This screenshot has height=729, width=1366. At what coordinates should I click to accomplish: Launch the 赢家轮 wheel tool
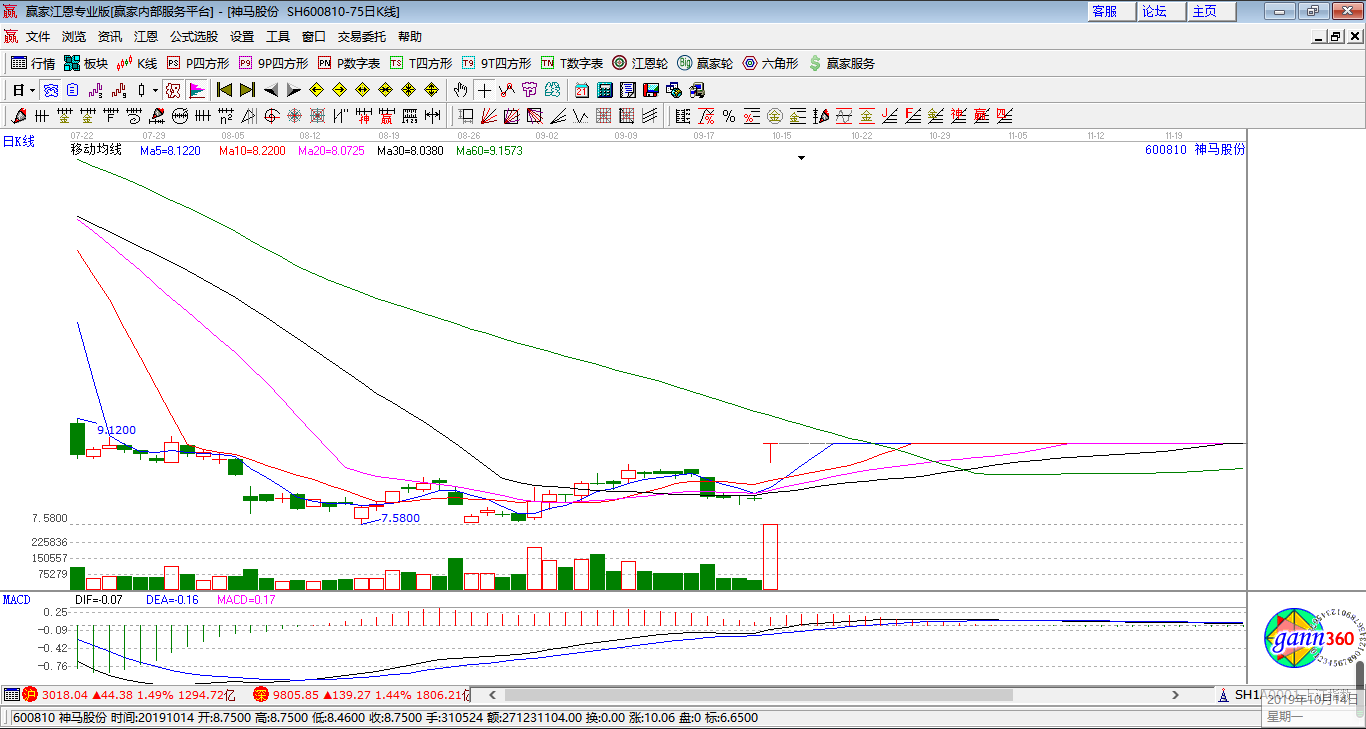pyautogui.click(x=705, y=63)
